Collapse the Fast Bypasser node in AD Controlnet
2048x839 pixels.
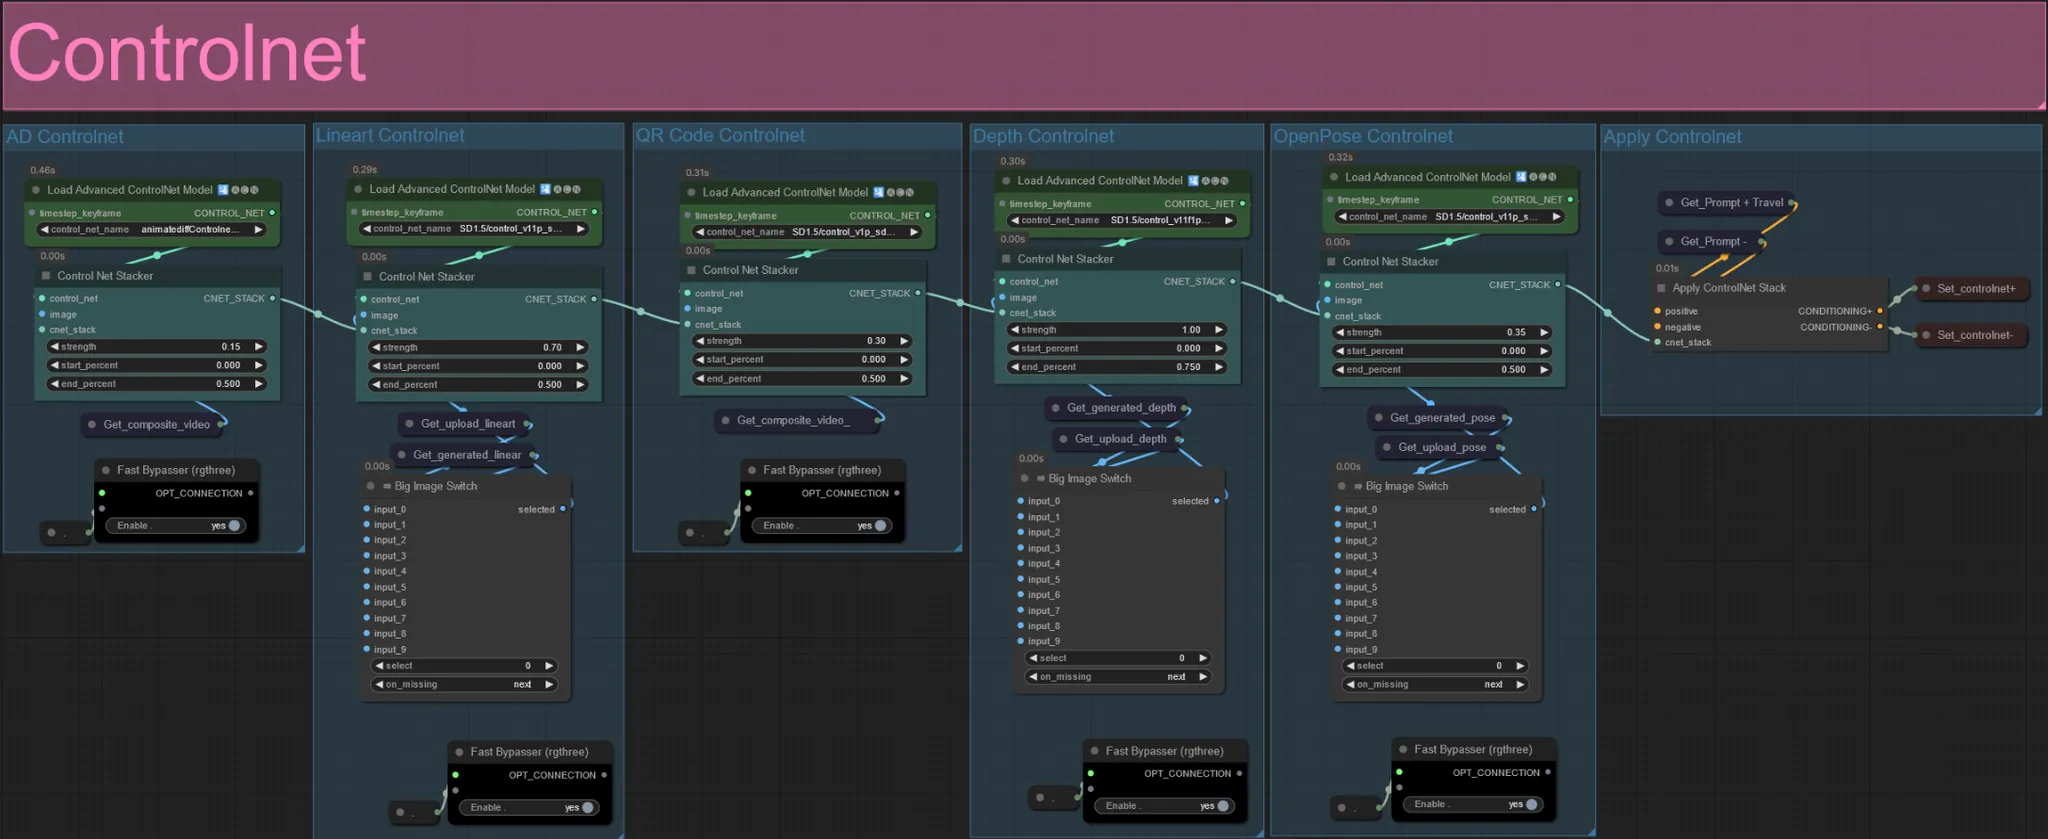(106, 470)
